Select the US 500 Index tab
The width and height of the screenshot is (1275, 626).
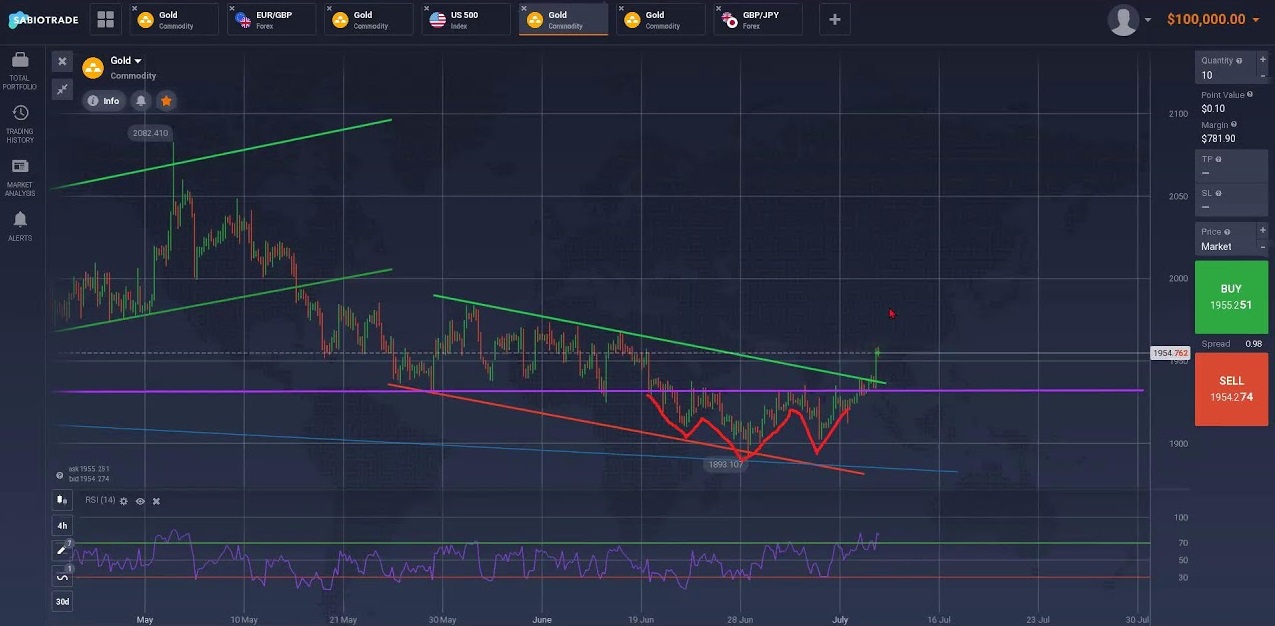(465, 19)
